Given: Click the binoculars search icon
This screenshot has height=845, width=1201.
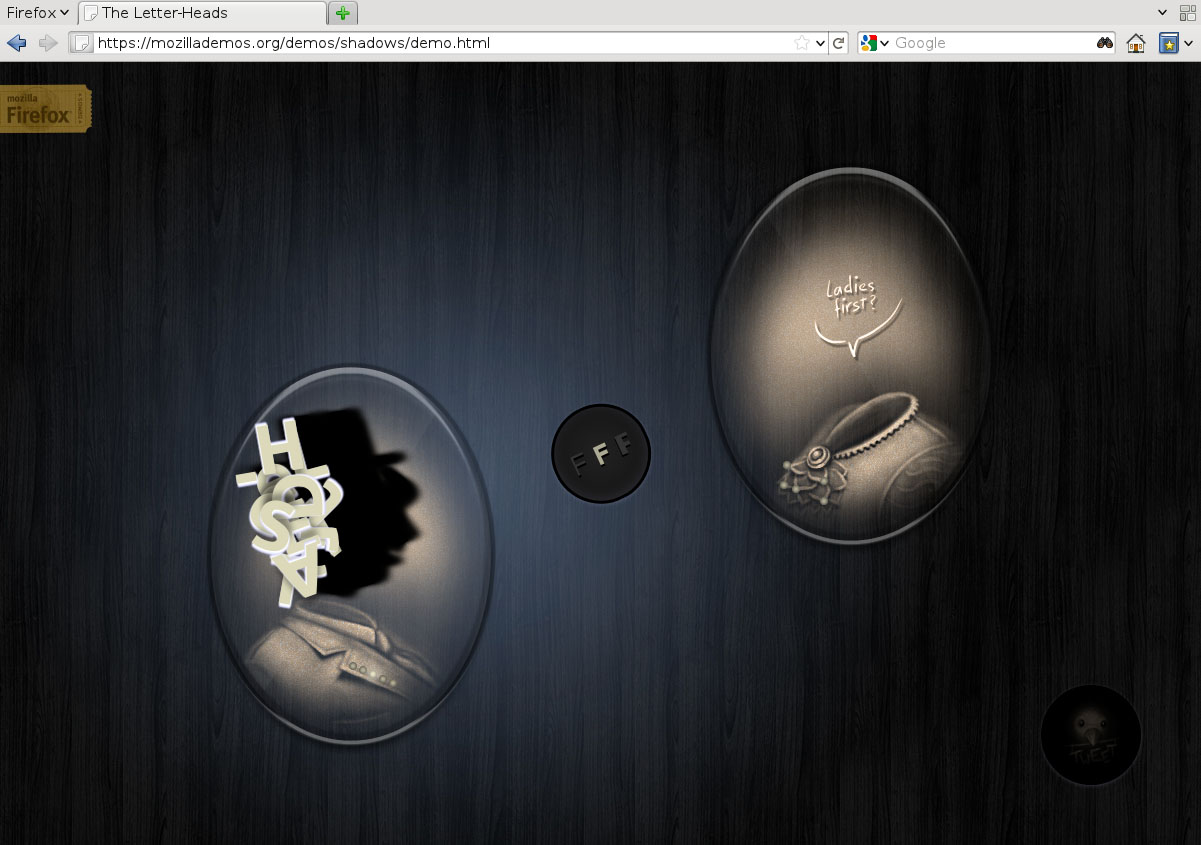Looking at the screenshot, I should (1104, 43).
